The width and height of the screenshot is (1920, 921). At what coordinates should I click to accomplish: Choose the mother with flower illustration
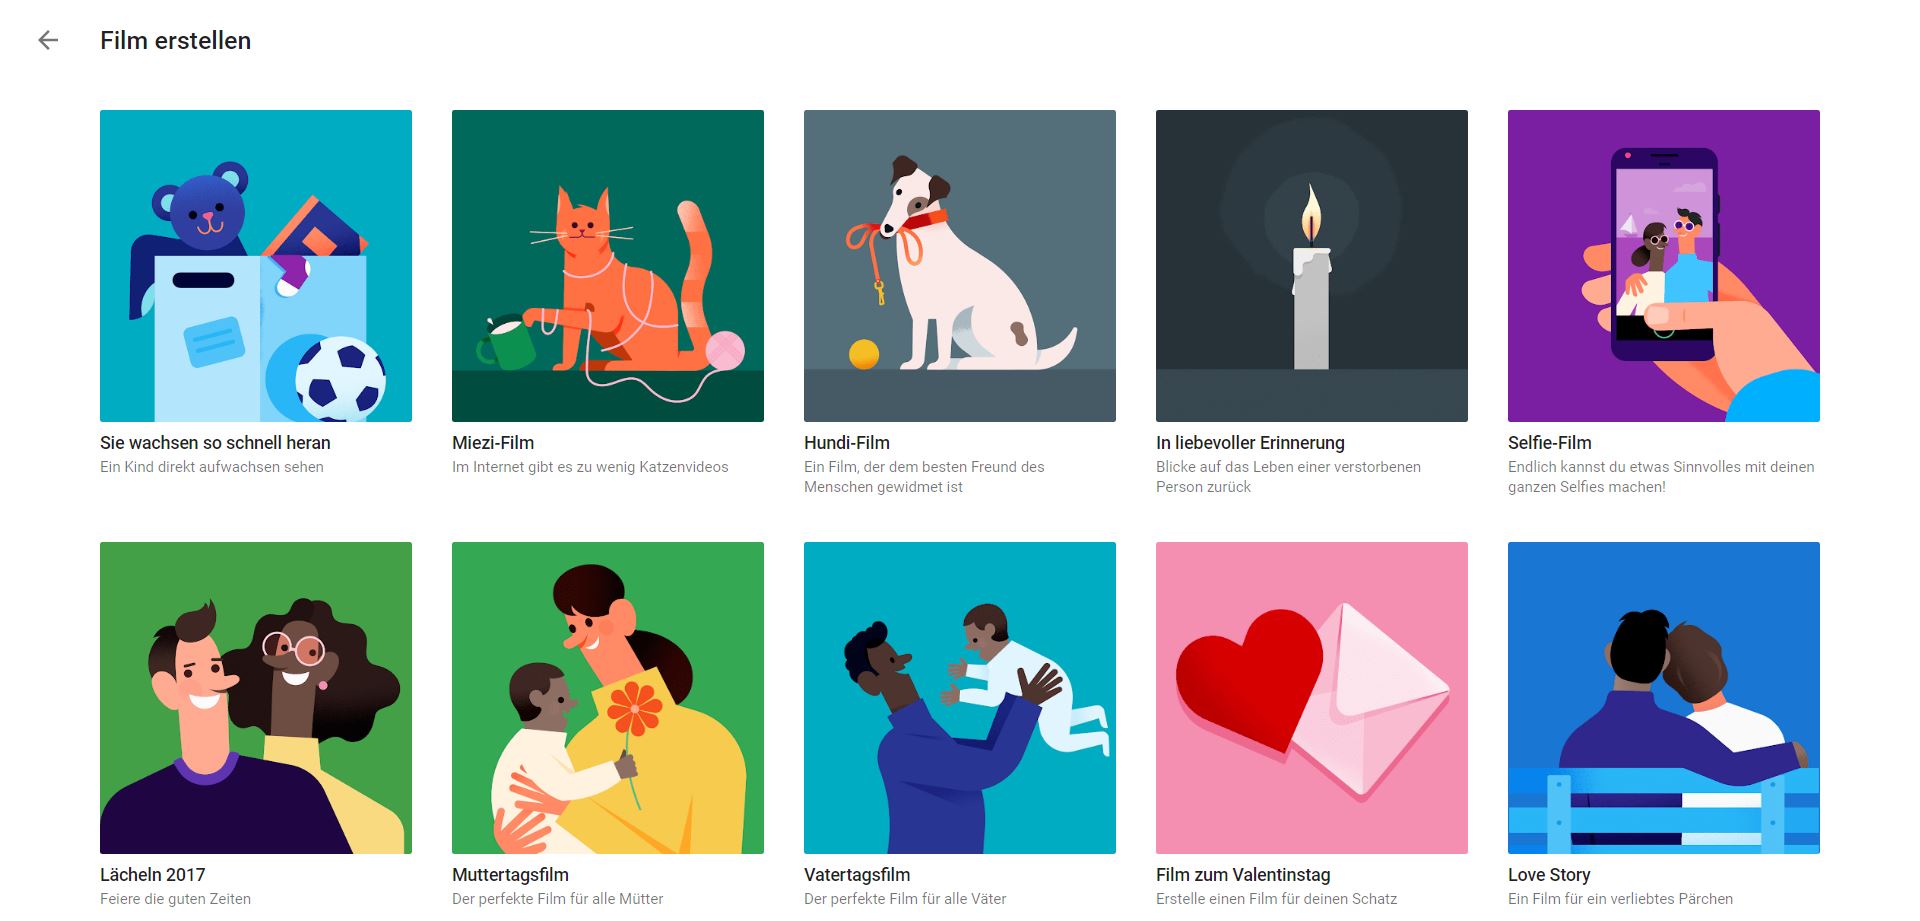(608, 698)
